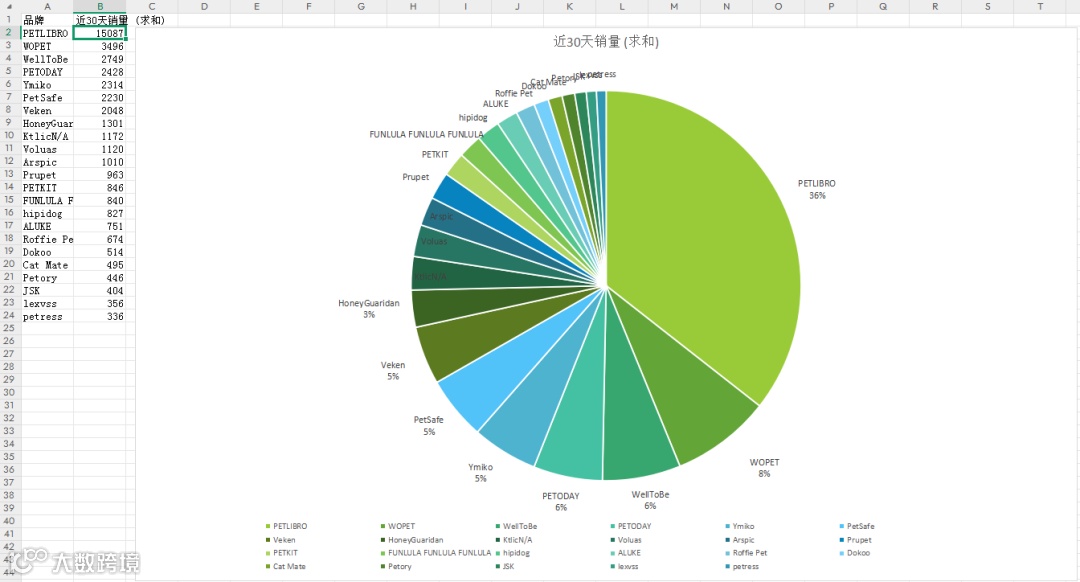Select the cell showing 2428
Screen dimensions: 1080x582
click(x=100, y=72)
